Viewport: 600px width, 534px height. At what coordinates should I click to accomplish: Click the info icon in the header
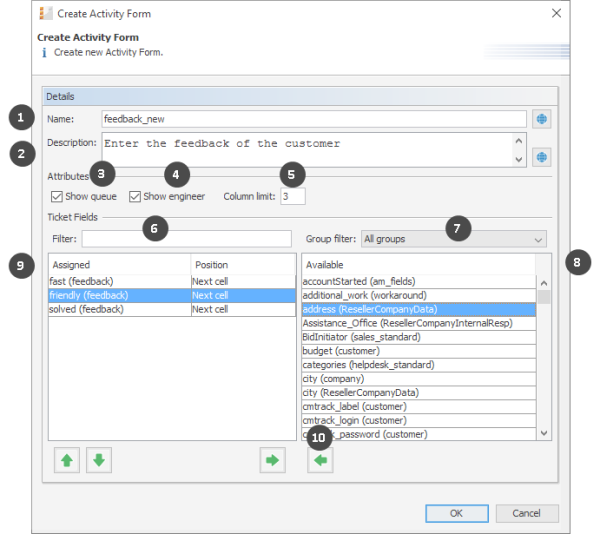[43, 52]
